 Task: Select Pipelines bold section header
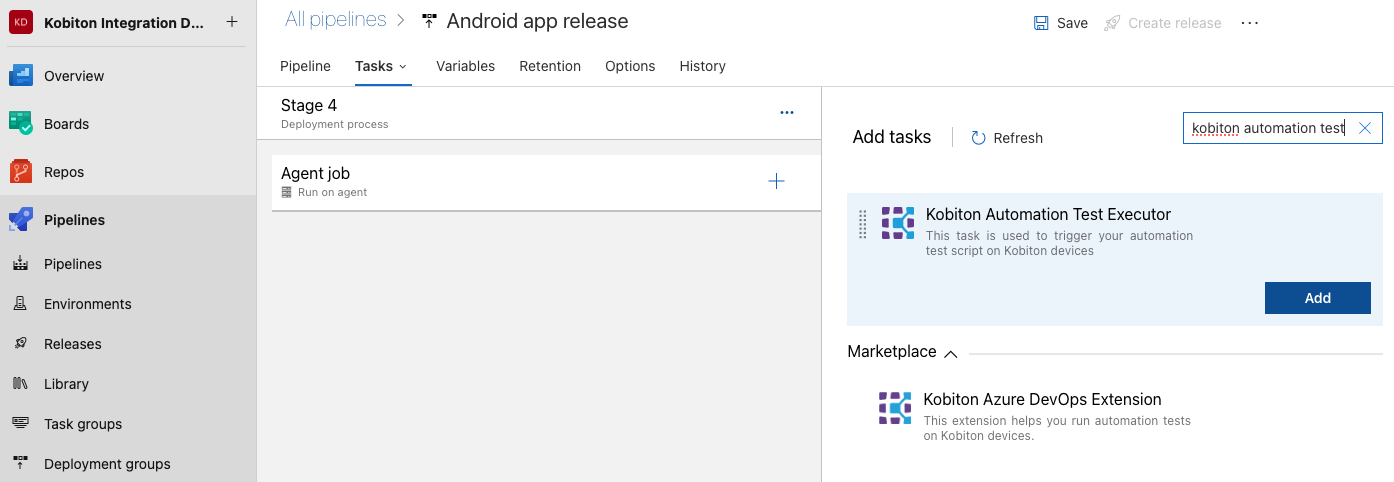74,220
